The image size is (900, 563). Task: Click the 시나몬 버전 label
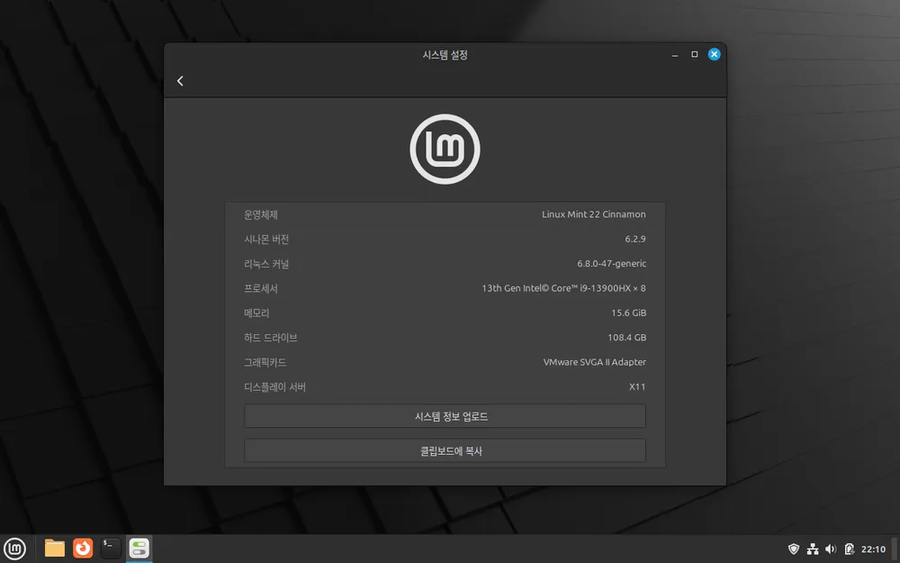266,239
